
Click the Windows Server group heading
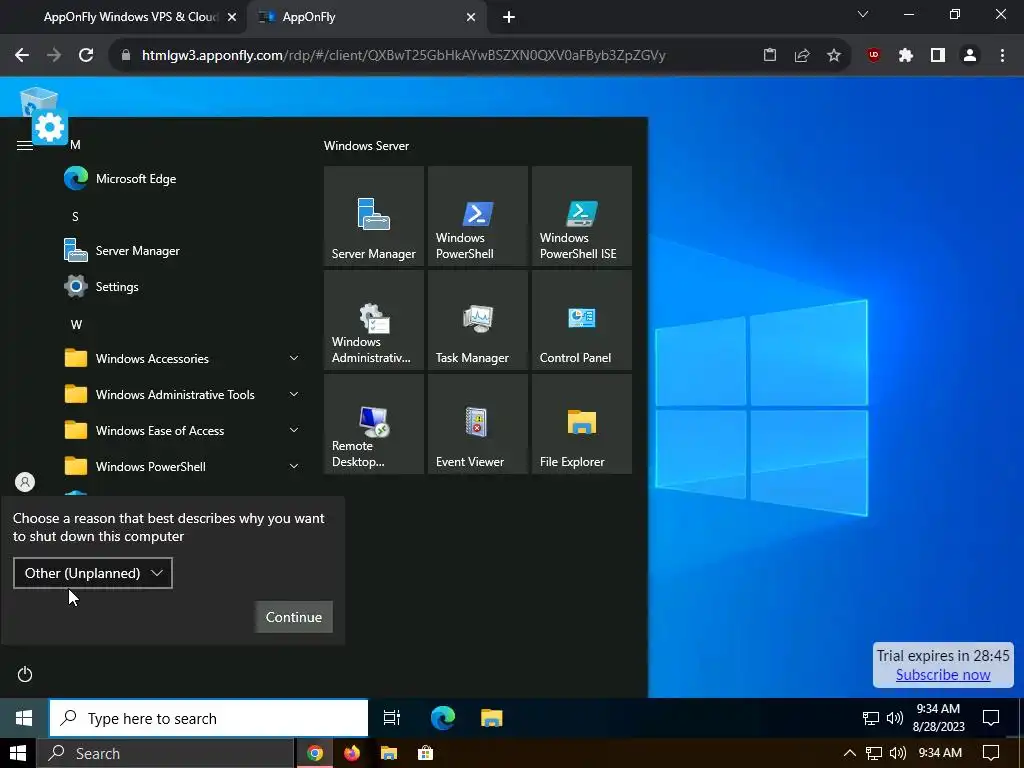coord(366,146)
